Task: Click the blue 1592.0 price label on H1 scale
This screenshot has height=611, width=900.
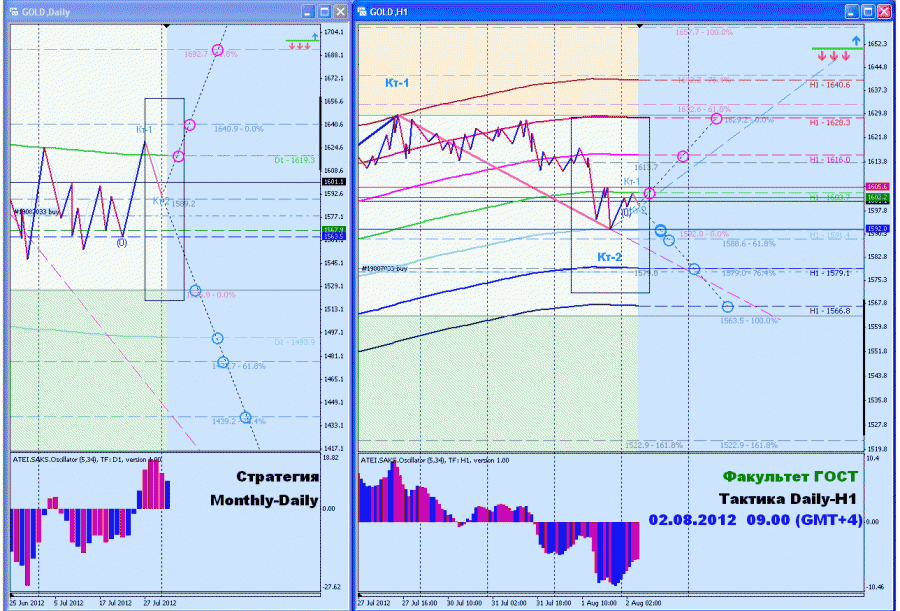Action: pyautogui.click(x=878, y=229)
